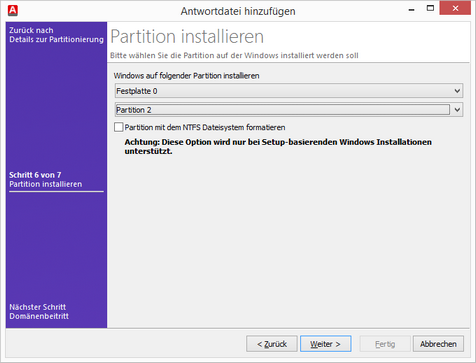Image resolution: width=476 pixels, height=363 pixels.
Task: Click 'Windows auf folgender Partition installieren' label
Action: (186, 76)
